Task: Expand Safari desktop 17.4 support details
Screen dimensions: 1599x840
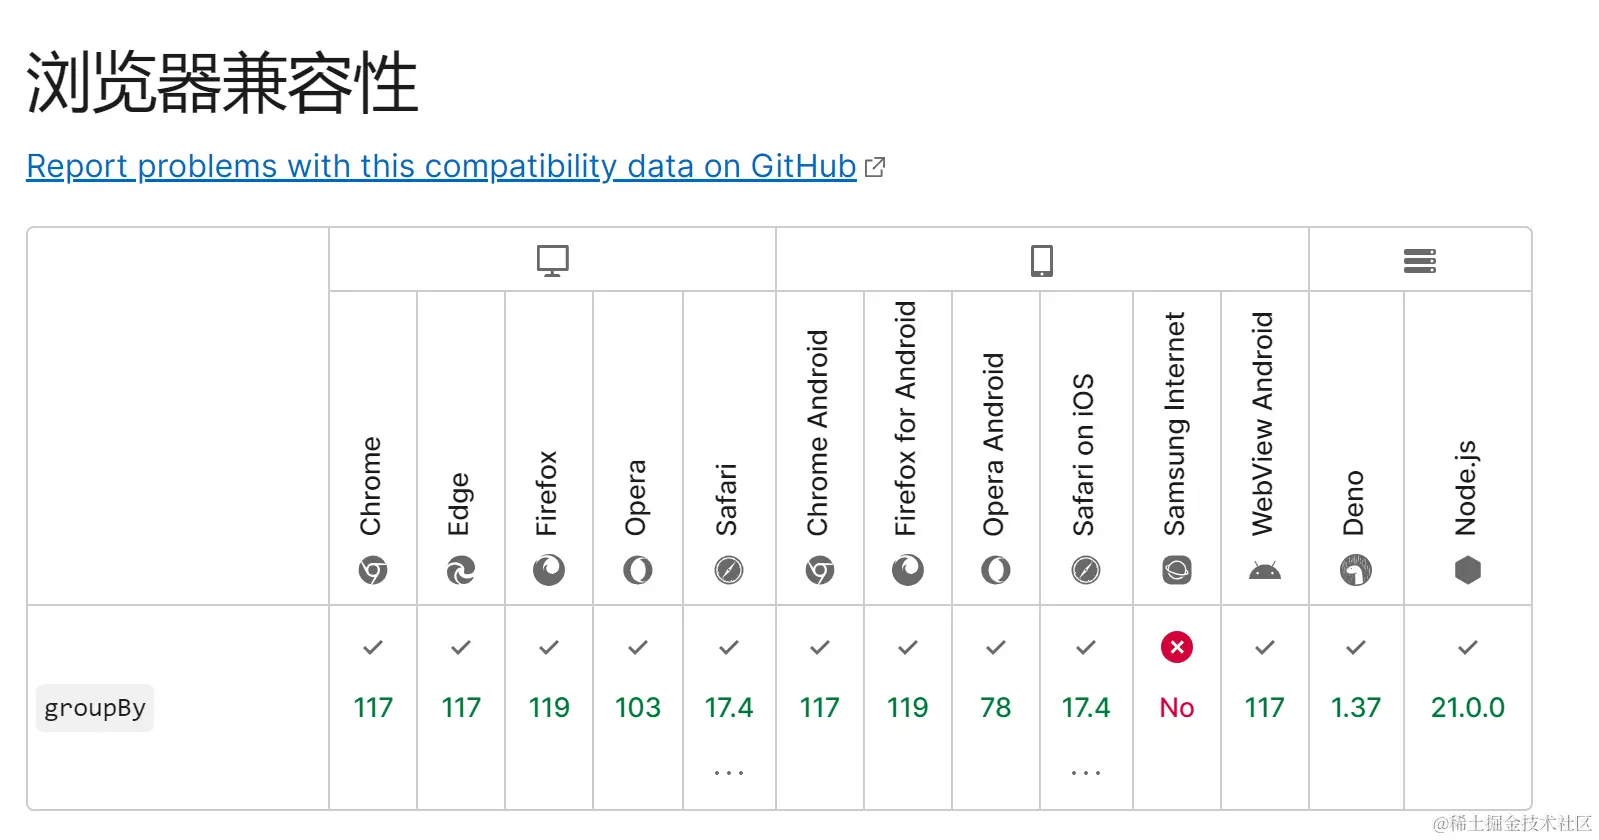Action: (x=729, y=772)
